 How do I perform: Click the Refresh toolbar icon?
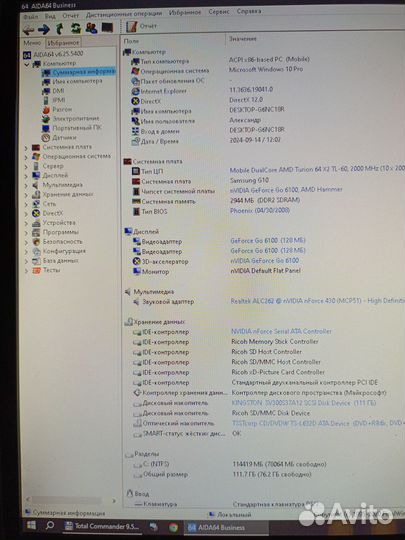tap(75, 28)
